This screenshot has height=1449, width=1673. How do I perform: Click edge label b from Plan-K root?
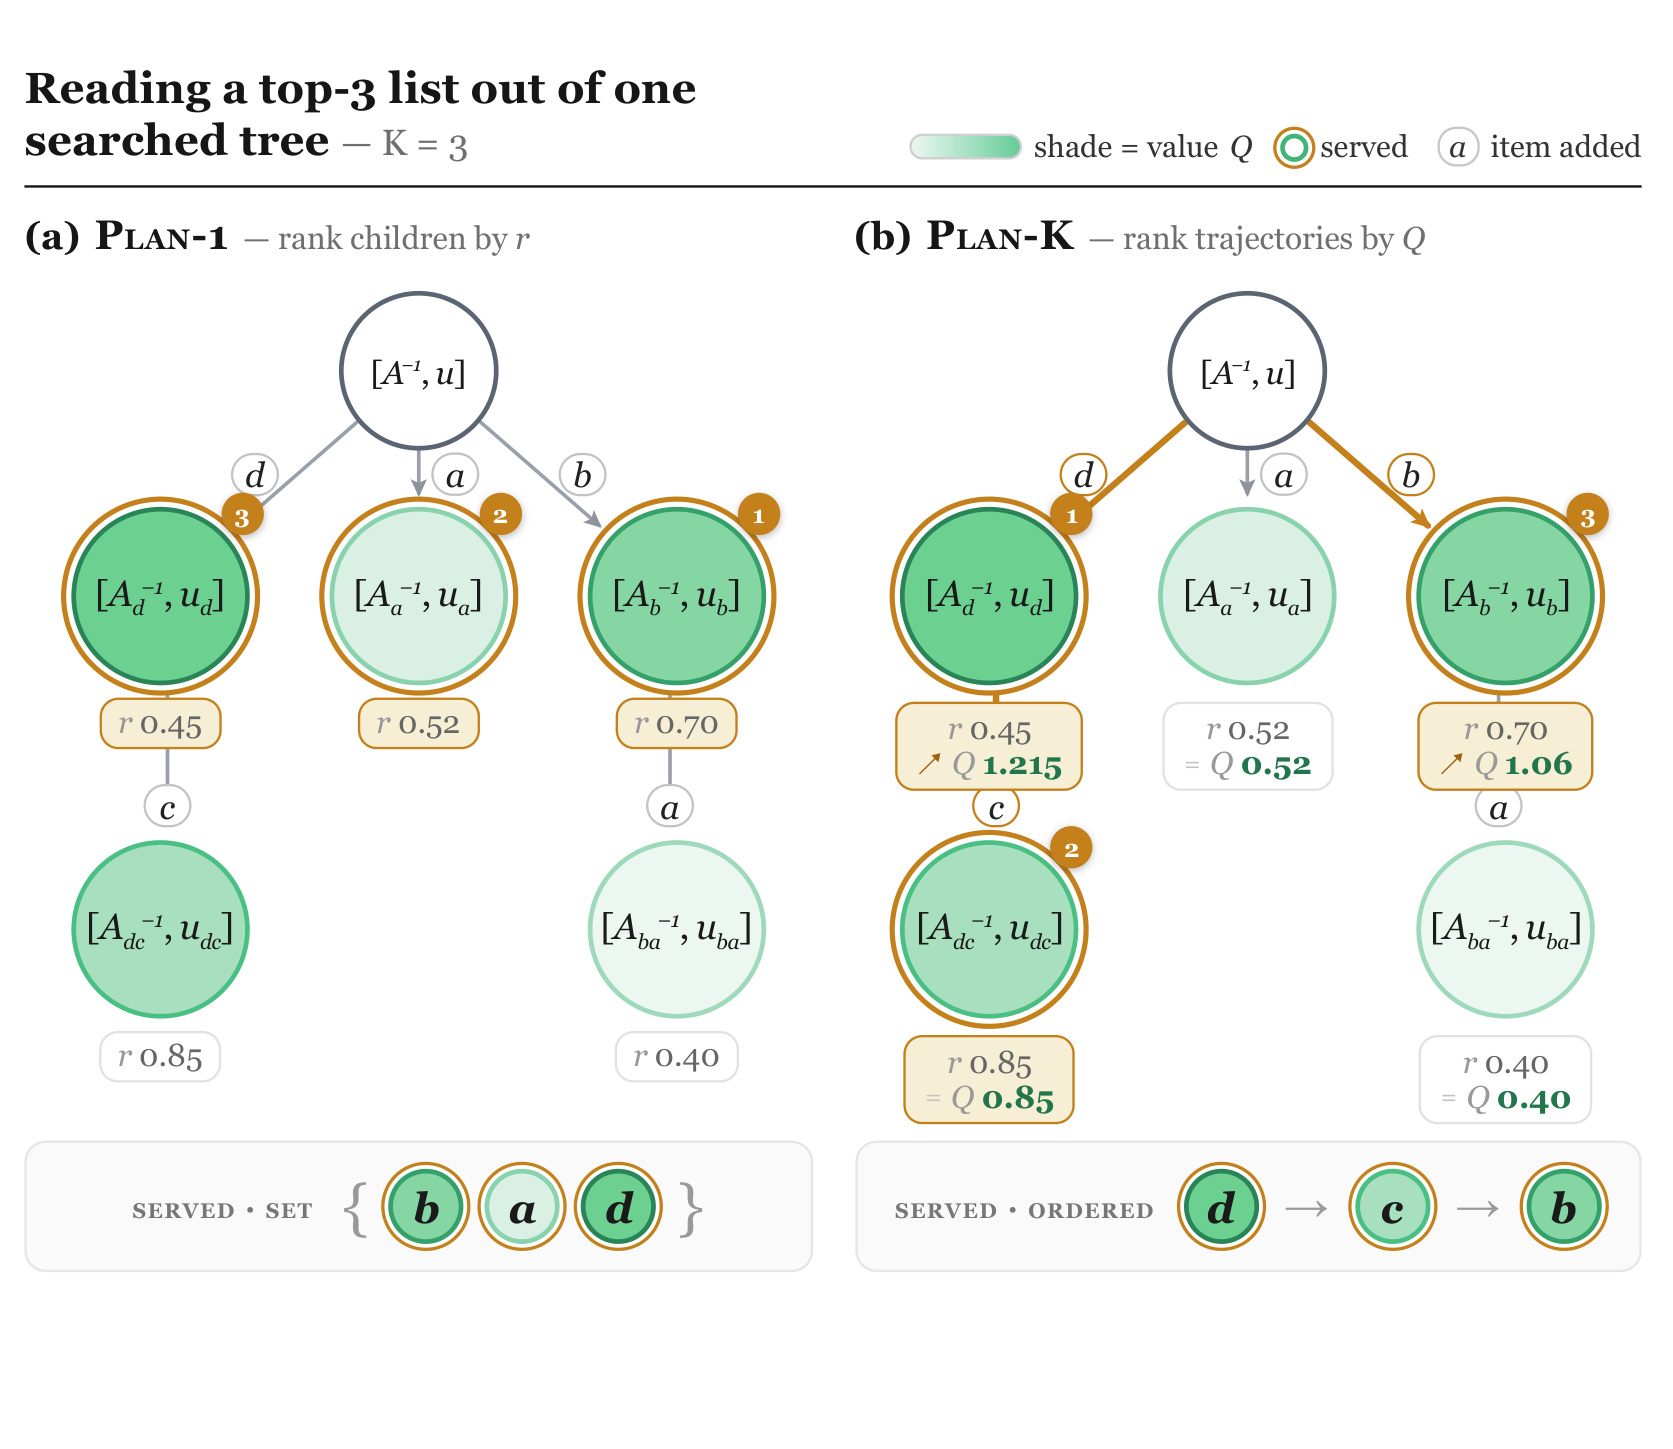click(x=1411, y=475)
